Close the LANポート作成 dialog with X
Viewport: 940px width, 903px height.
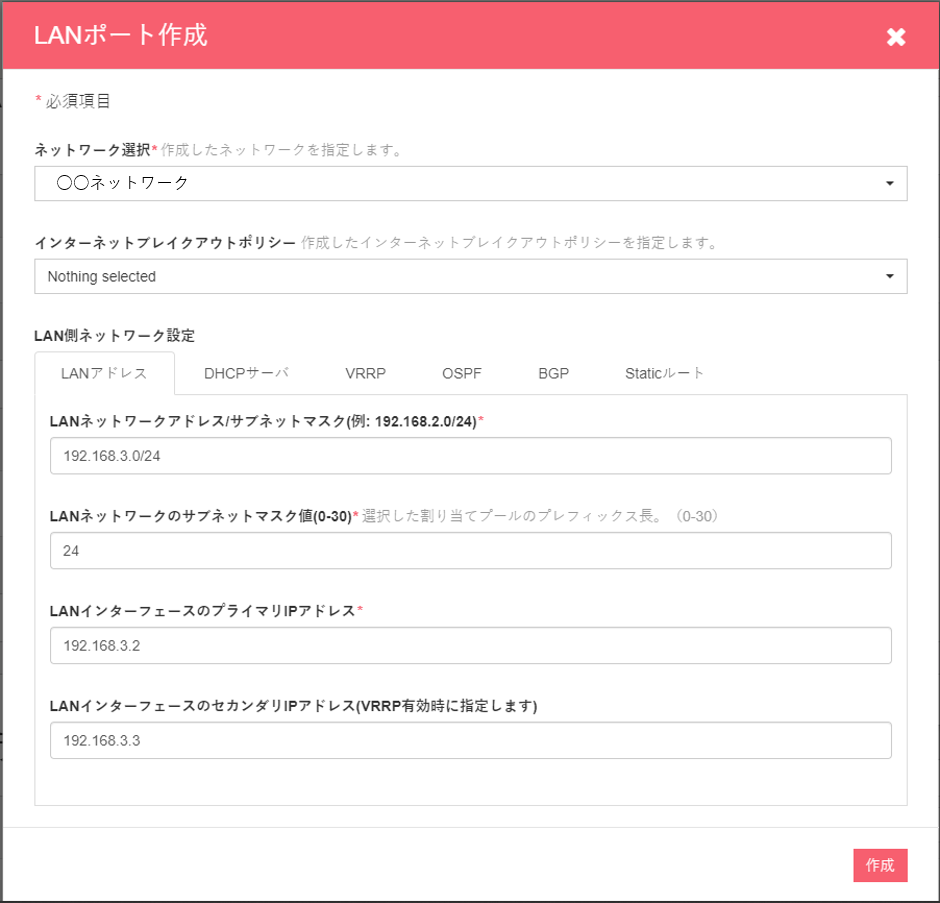896,37
